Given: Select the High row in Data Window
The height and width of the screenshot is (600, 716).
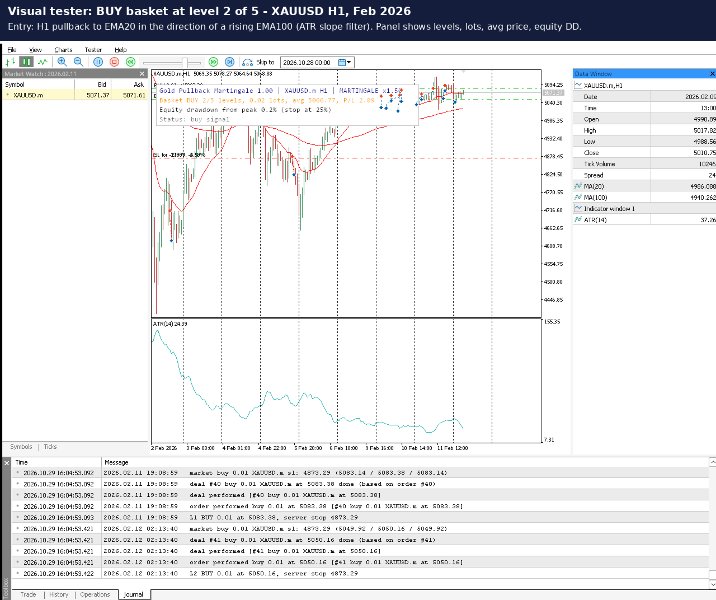Looking at the screenshot, I should click(x=644, y=130).
